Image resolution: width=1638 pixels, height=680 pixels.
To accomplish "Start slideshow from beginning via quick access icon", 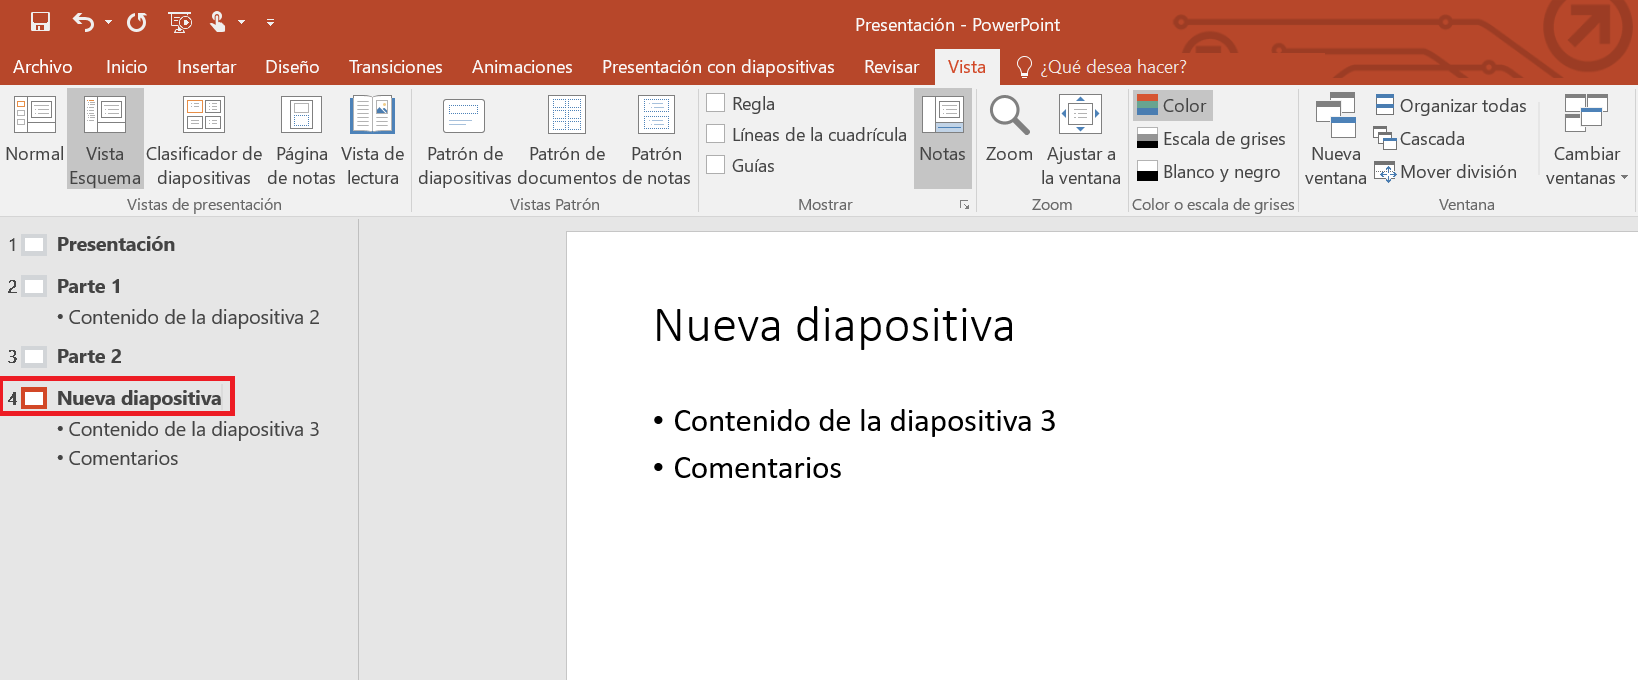I will tap(180, 22).
